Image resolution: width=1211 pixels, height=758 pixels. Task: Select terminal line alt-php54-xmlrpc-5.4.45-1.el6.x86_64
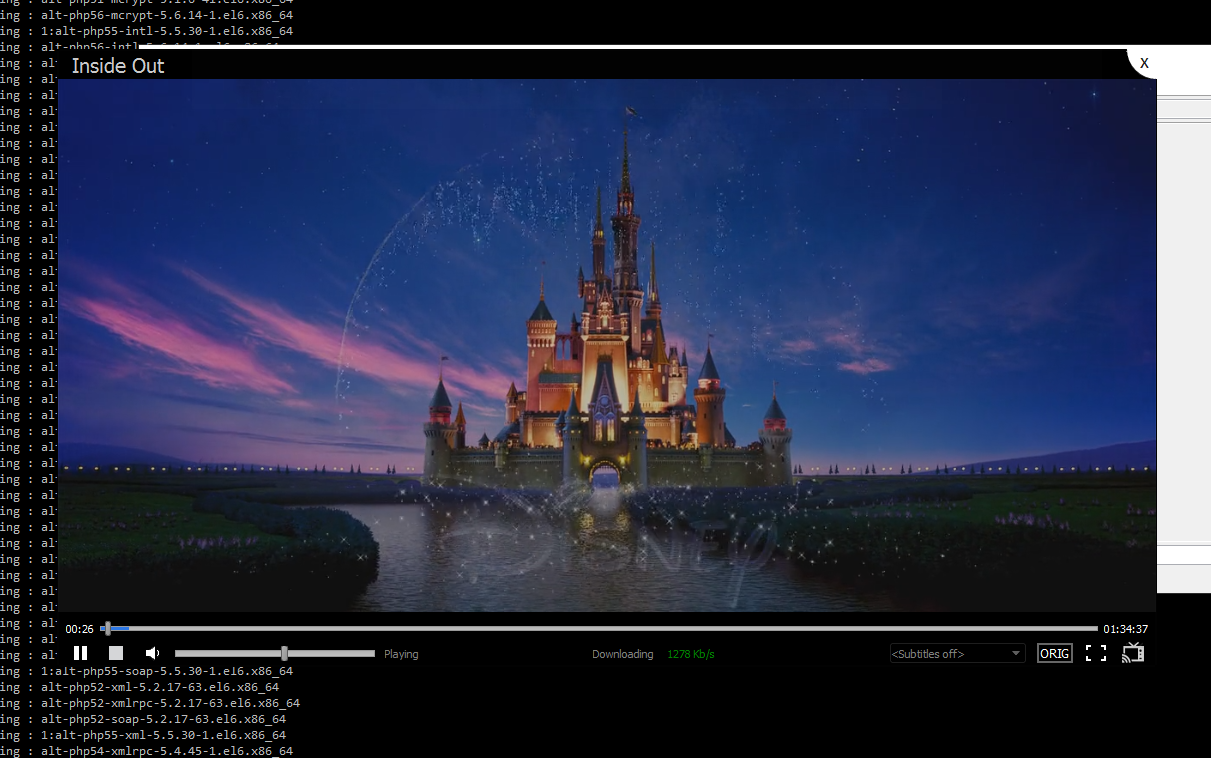coord(167,751)
